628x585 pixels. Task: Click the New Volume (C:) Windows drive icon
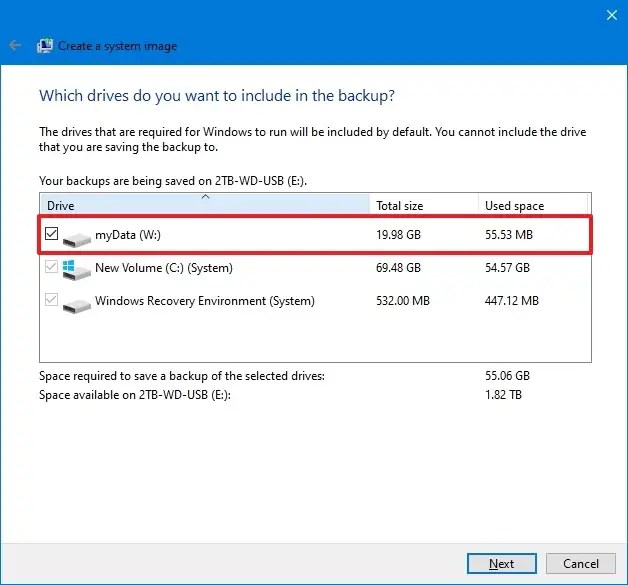(x=76, y=271)
